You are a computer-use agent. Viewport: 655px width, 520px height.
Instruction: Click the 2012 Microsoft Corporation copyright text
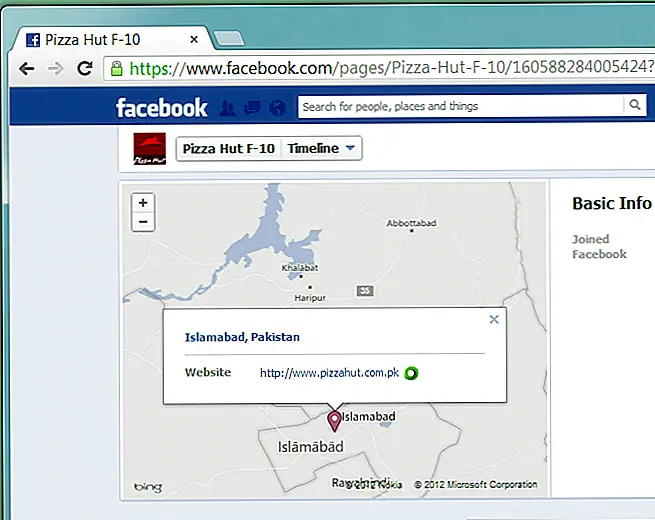475,484
